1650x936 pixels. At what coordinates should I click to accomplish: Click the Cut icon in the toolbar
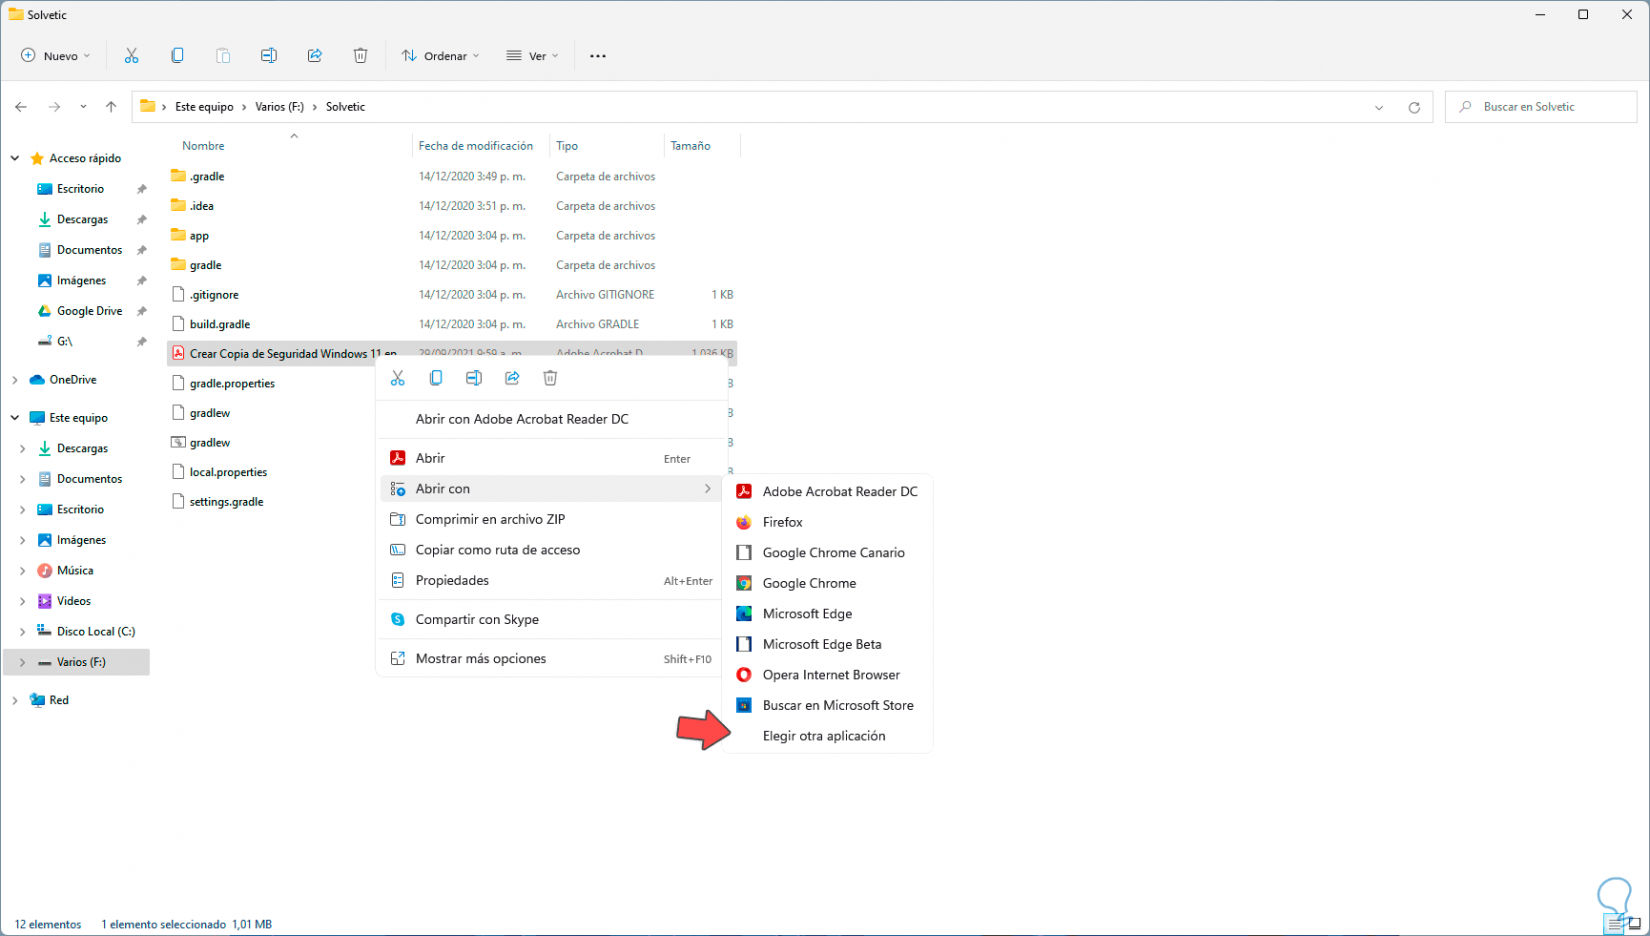coord(131,56)
